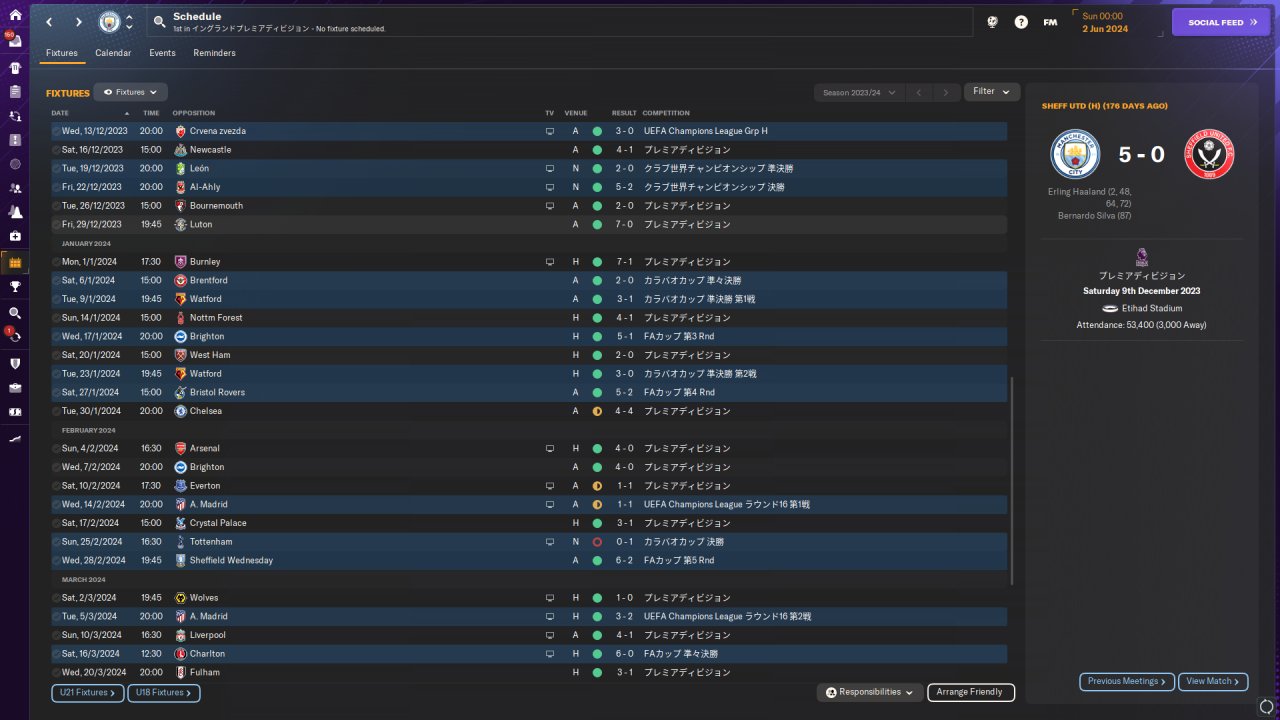Click the Tottenham club badge in fixtures list
Viewport: 1280px width, 720px height.
[x=180, y=542]
